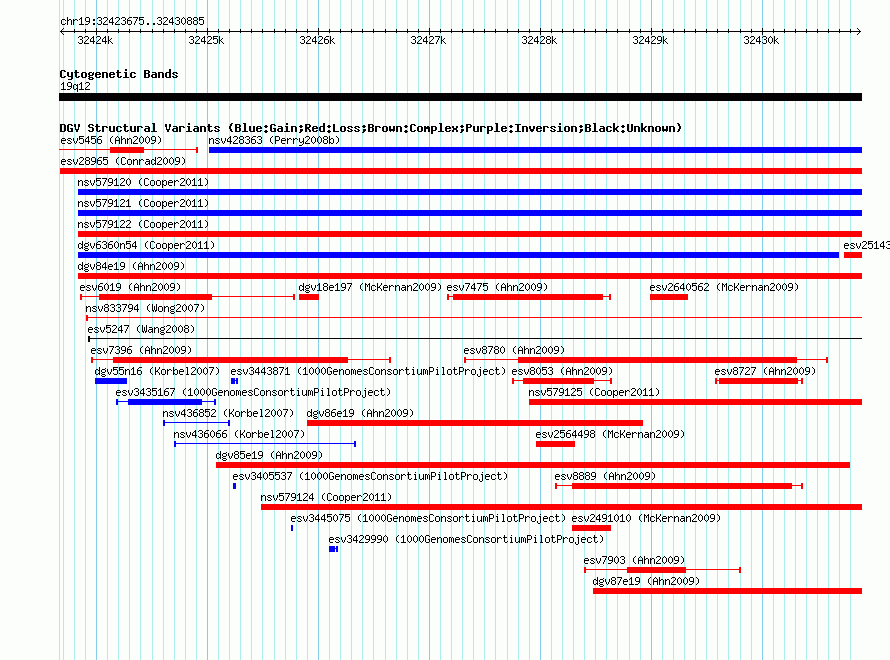Open the esv28965 (Conrad2009) variant label
The height and width of the screenshot is (660, 890).
tap(123, 161)
